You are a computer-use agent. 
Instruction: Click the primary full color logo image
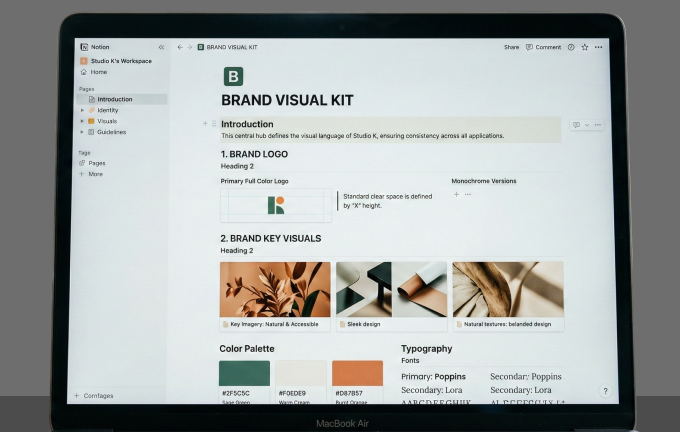click(x=276, y=205)
